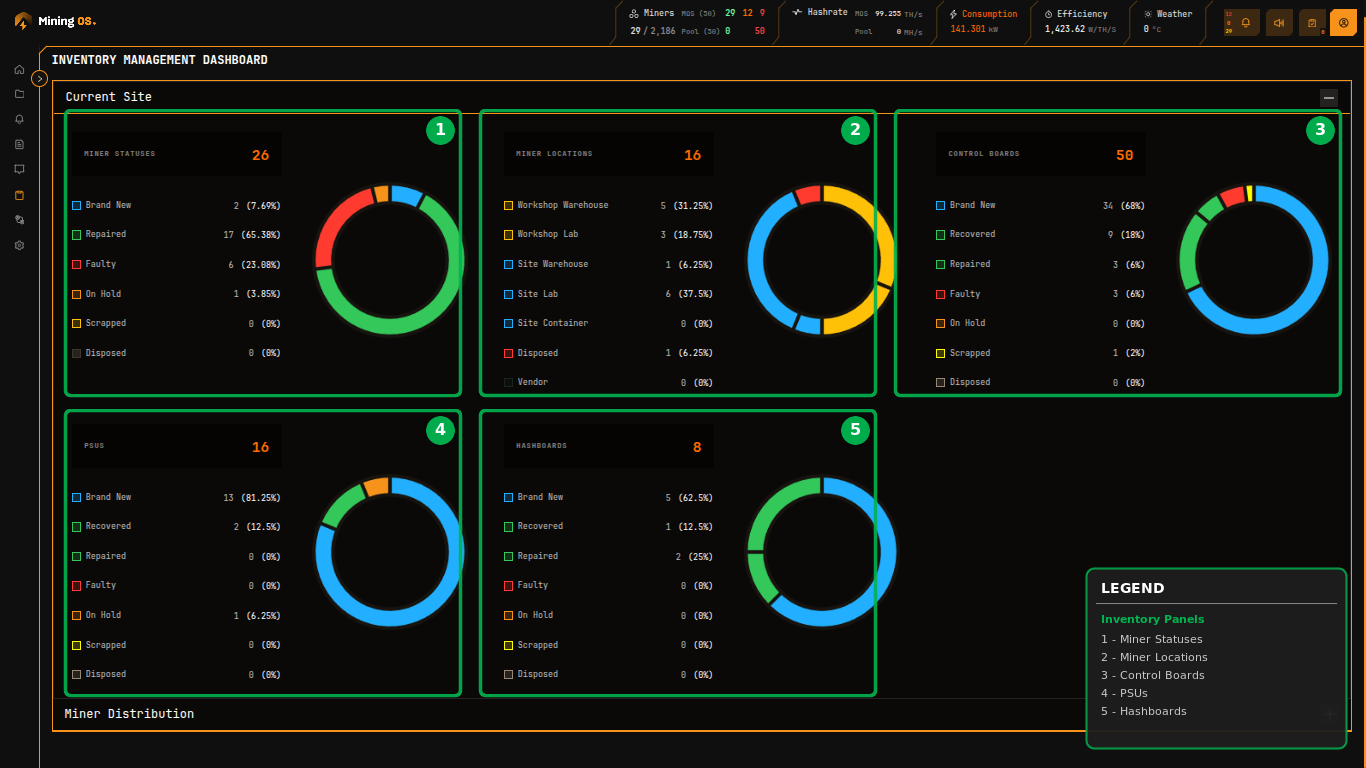Open the user profile icon

(1343, 22)
